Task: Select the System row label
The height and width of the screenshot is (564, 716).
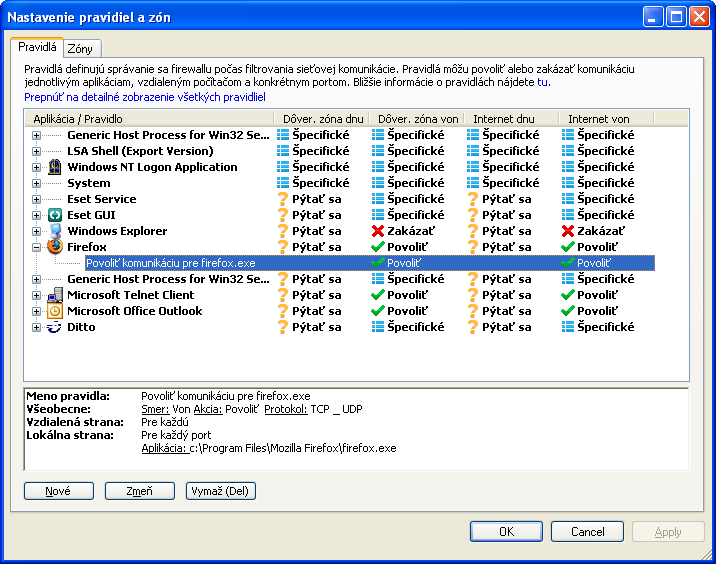Action: pyautogui.click(x=89, y=183)
